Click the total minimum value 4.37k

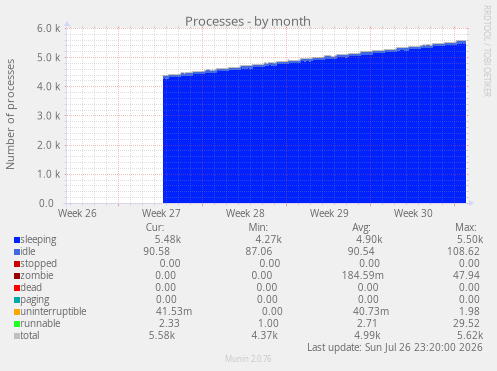click(x=265, y=335)
